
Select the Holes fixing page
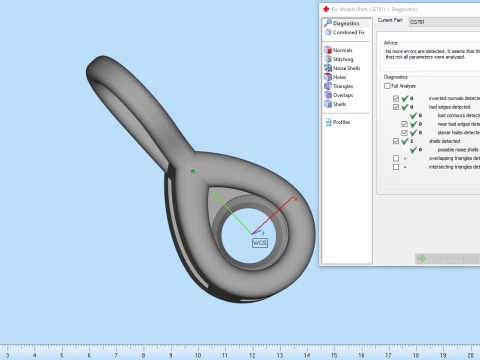339,77
